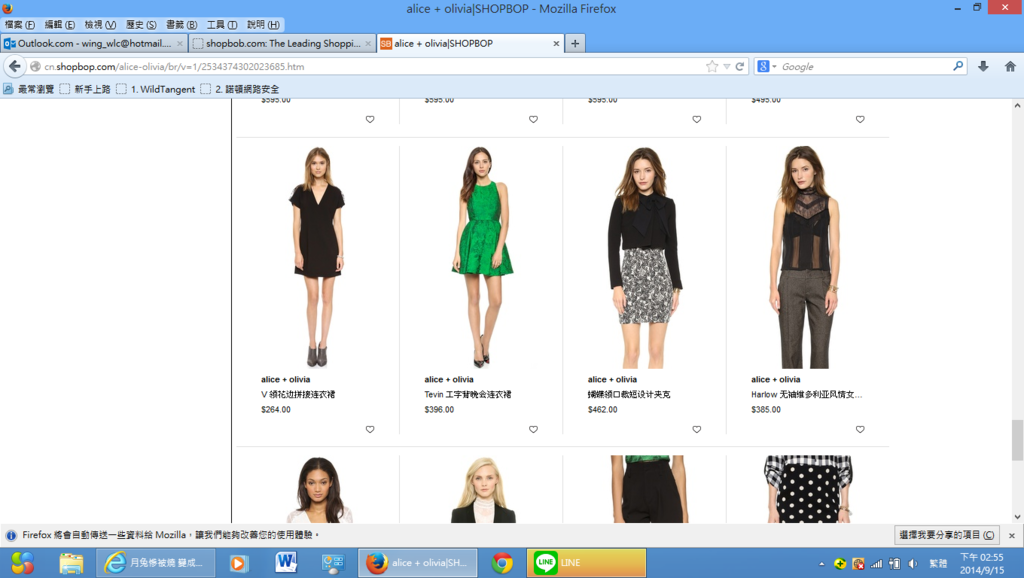Open a new tab with plus button
1024x578 pixels.
tap(575, 43)
